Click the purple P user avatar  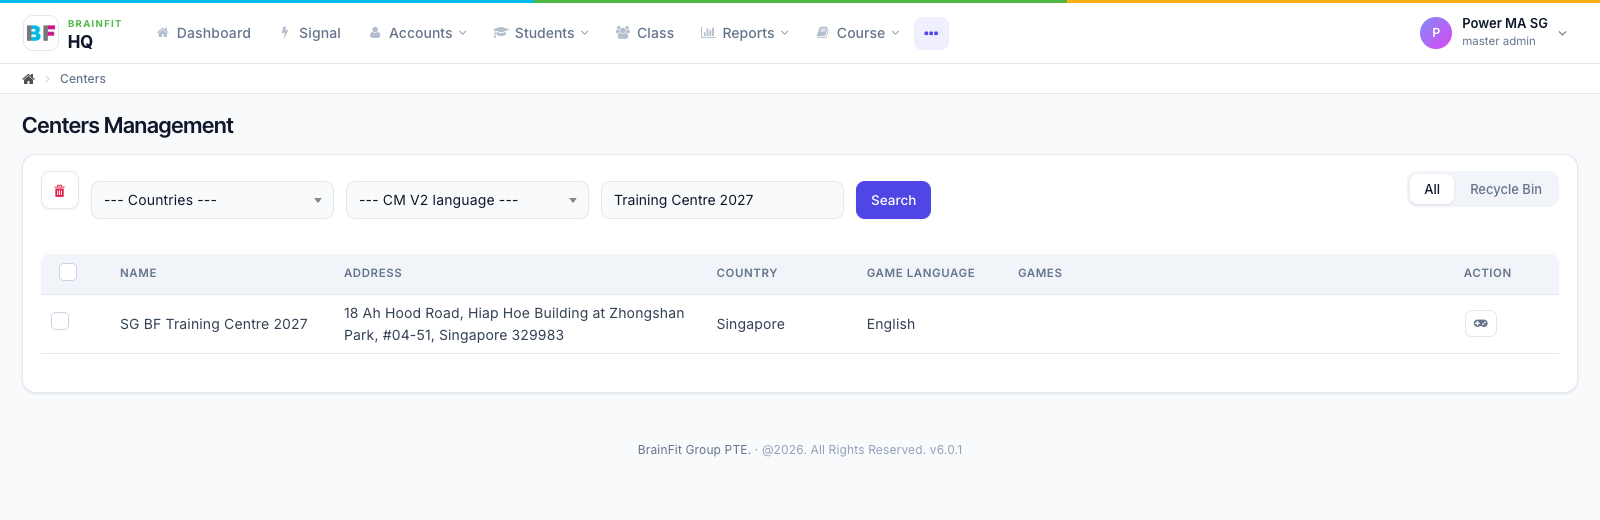coord(1436,33)
